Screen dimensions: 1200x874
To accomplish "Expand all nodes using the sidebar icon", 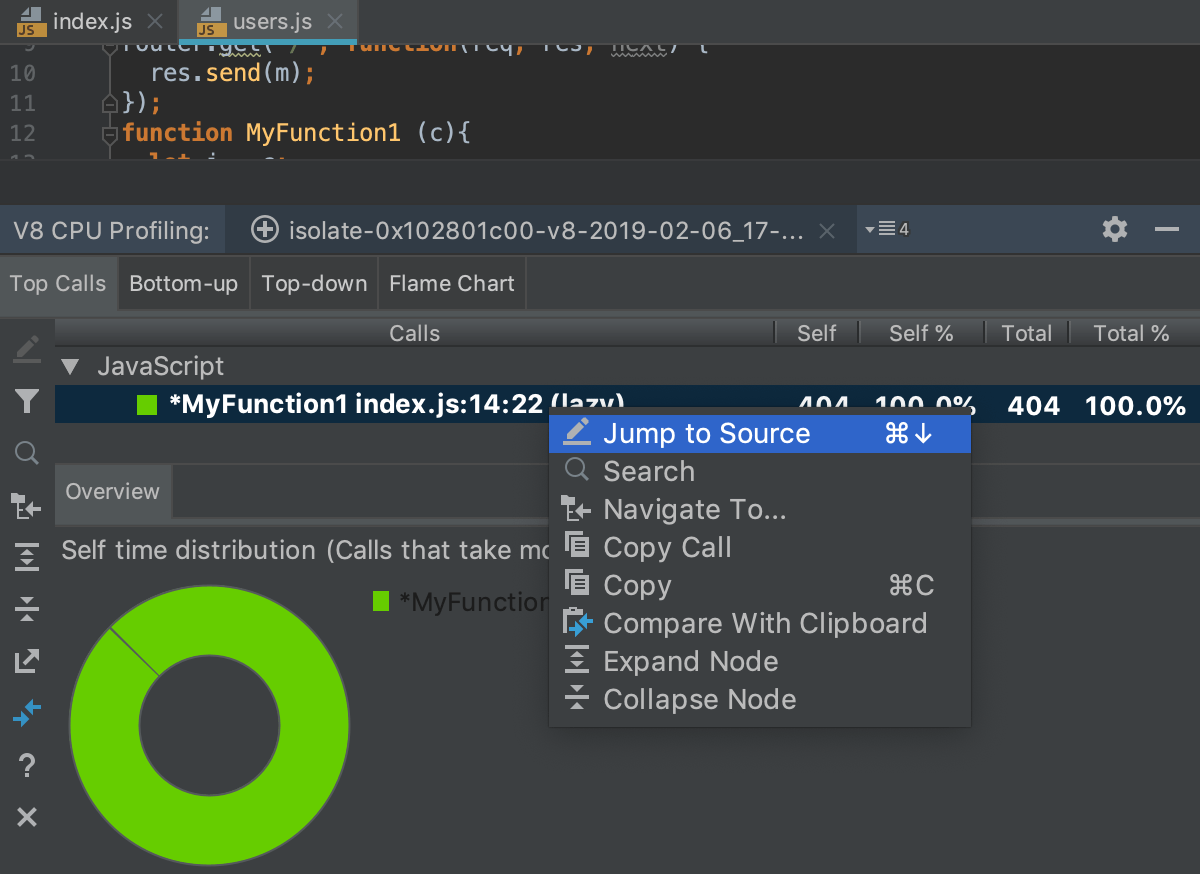I will point(27,557).
